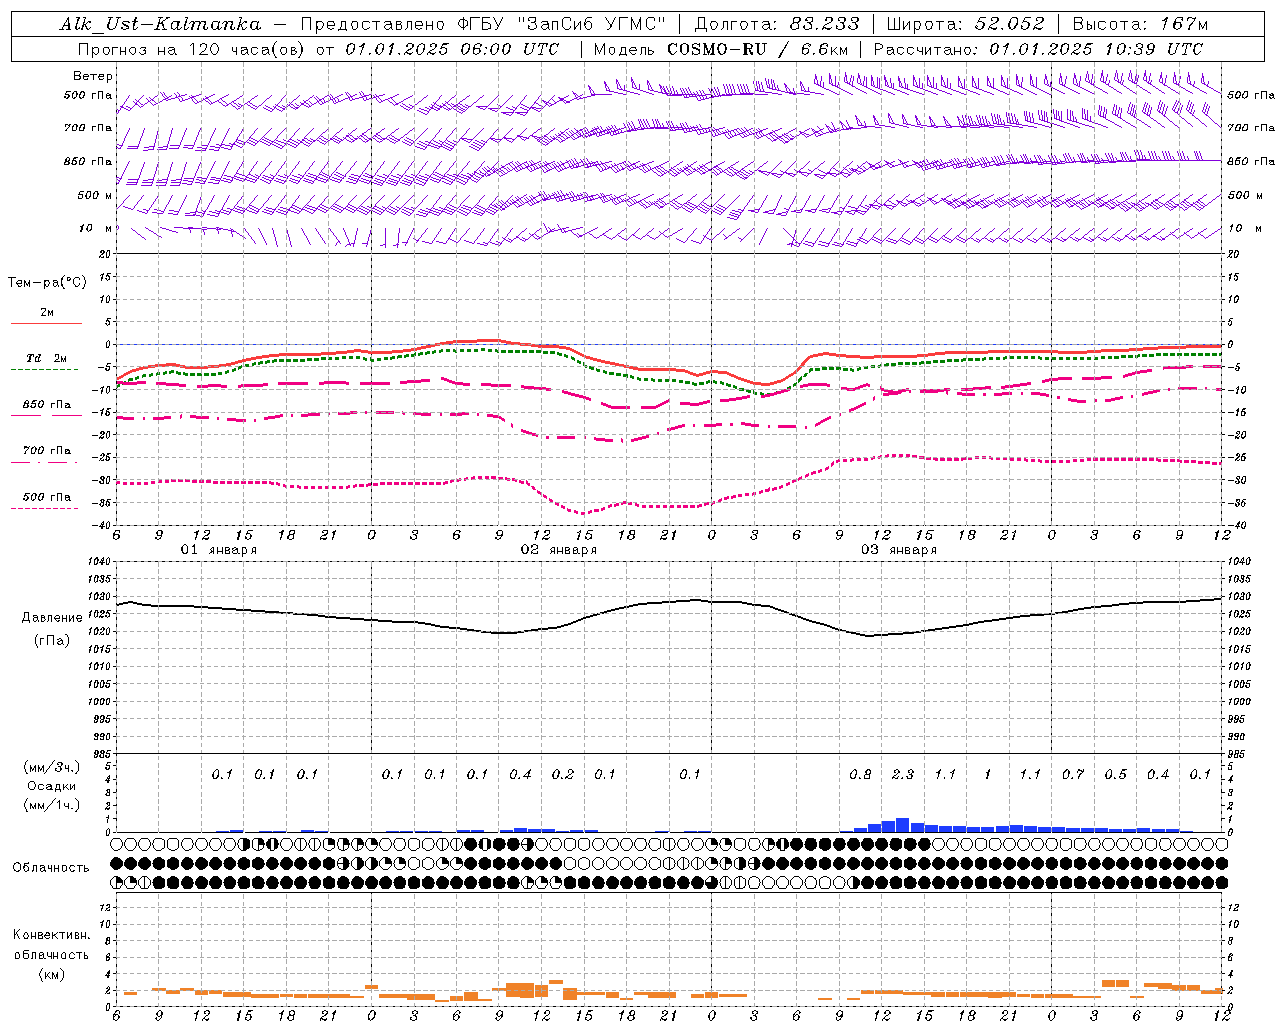Click the 03 января date label
1280x1024 pixels.
pos(898,550)
